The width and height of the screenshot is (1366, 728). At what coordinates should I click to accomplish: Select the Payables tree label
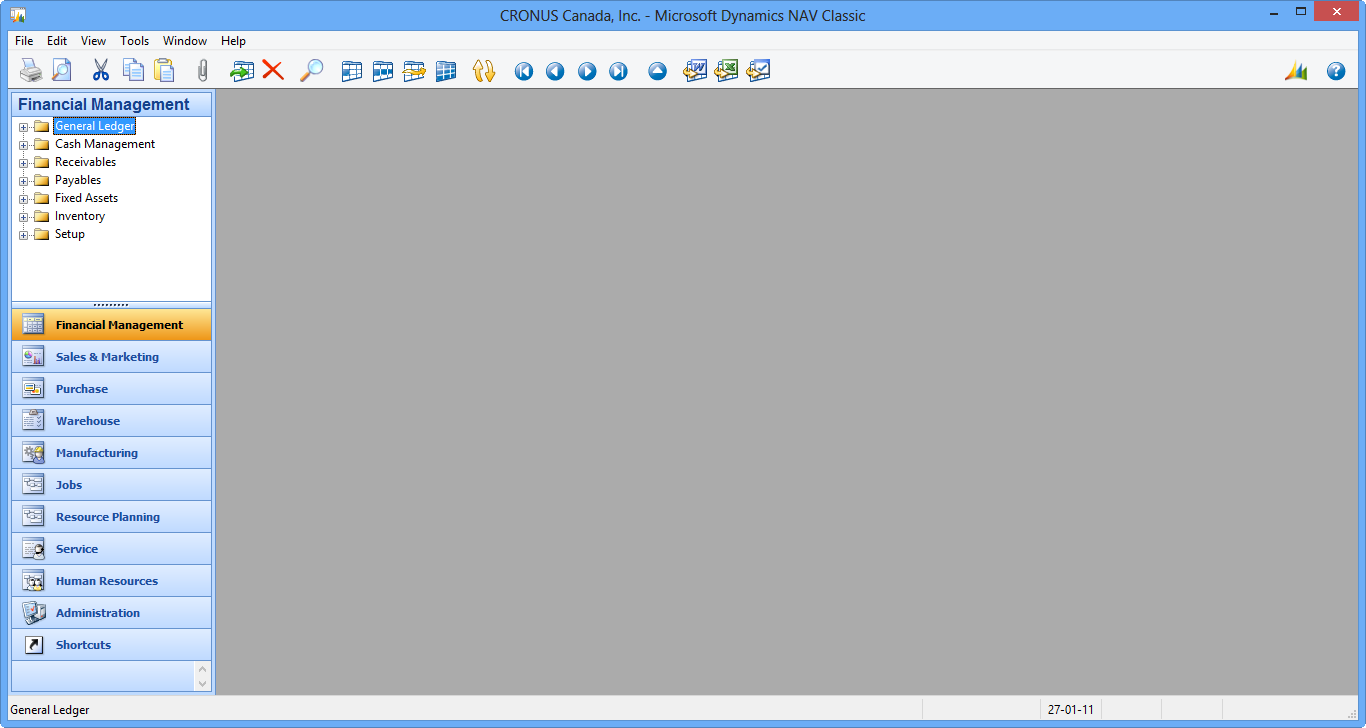pyautogui.click(x=78, y=180)
